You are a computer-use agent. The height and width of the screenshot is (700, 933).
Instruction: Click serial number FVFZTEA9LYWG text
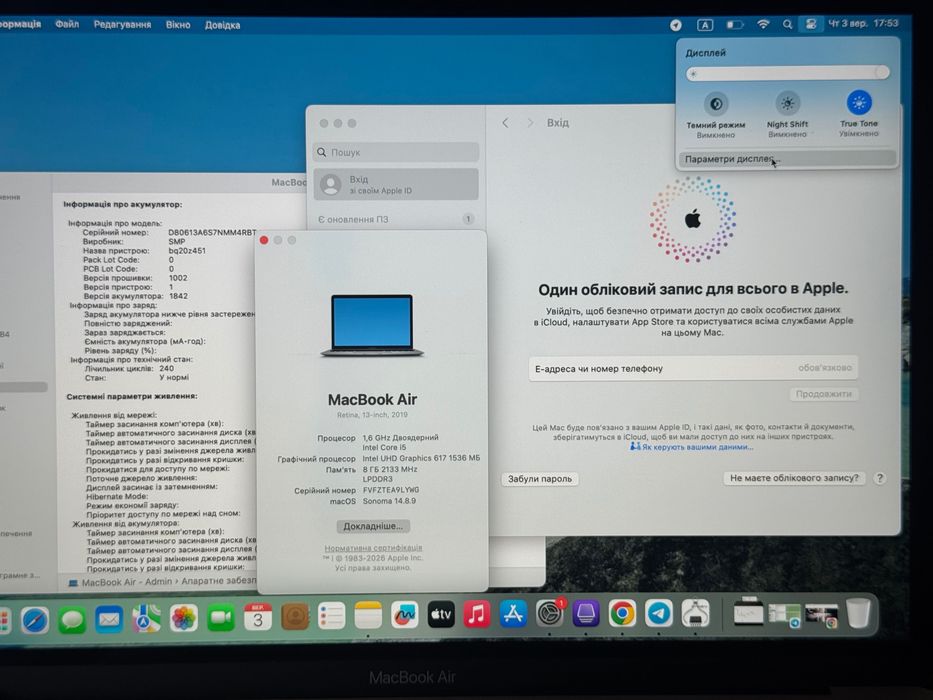tap(391, 490)
